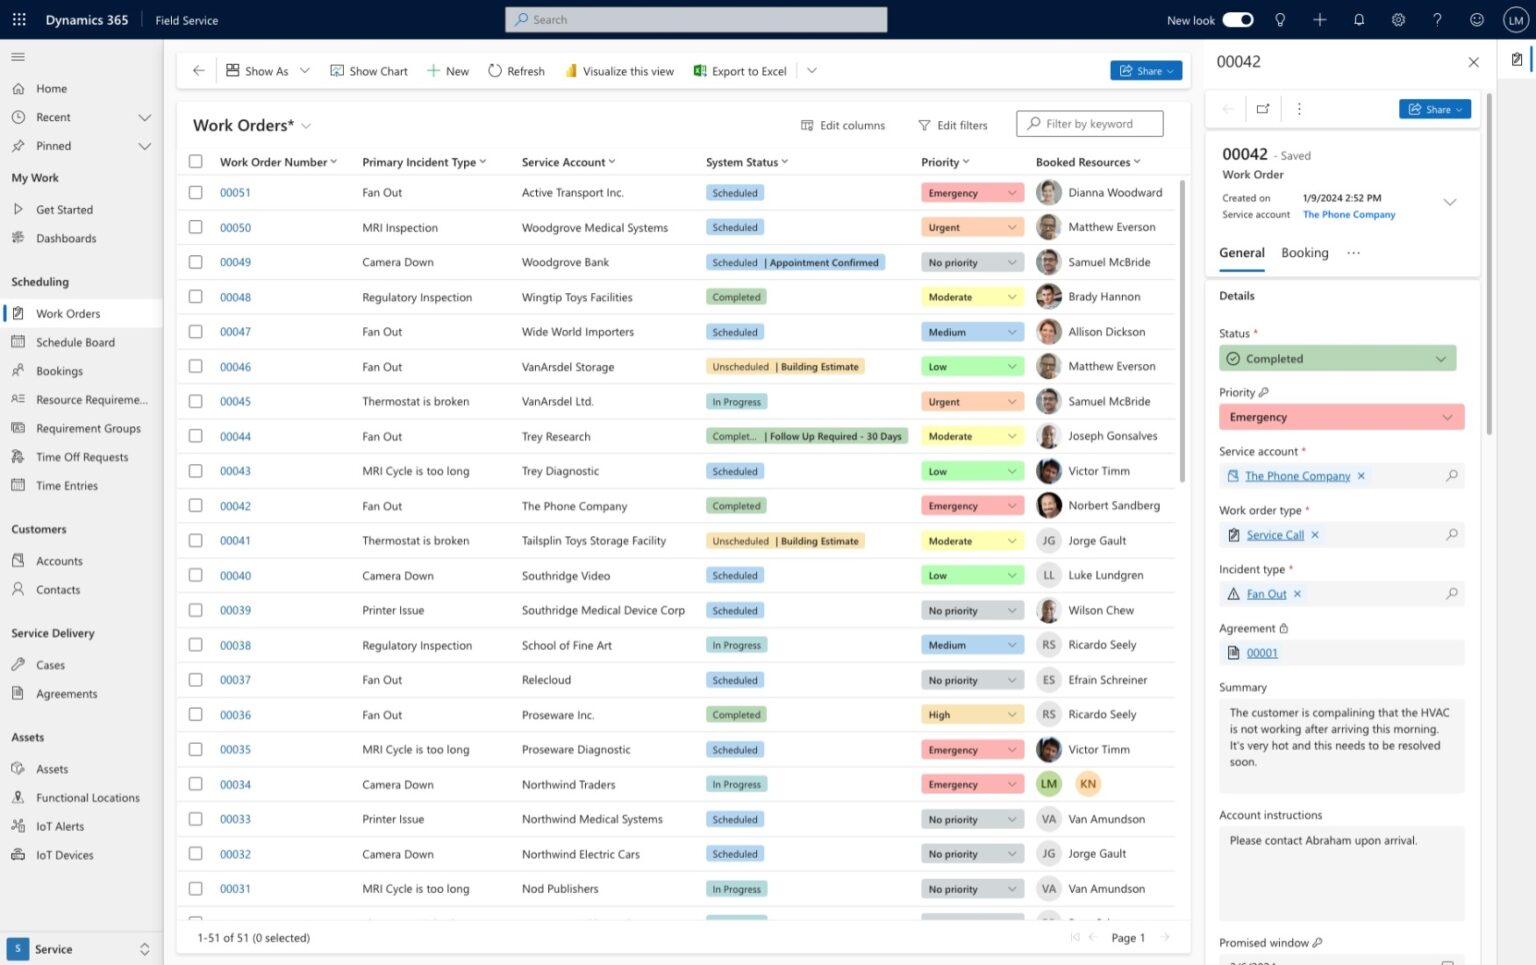Open the Edit columns tool
This screenshot has width=1536, height=965.
(x=843, y=124)
